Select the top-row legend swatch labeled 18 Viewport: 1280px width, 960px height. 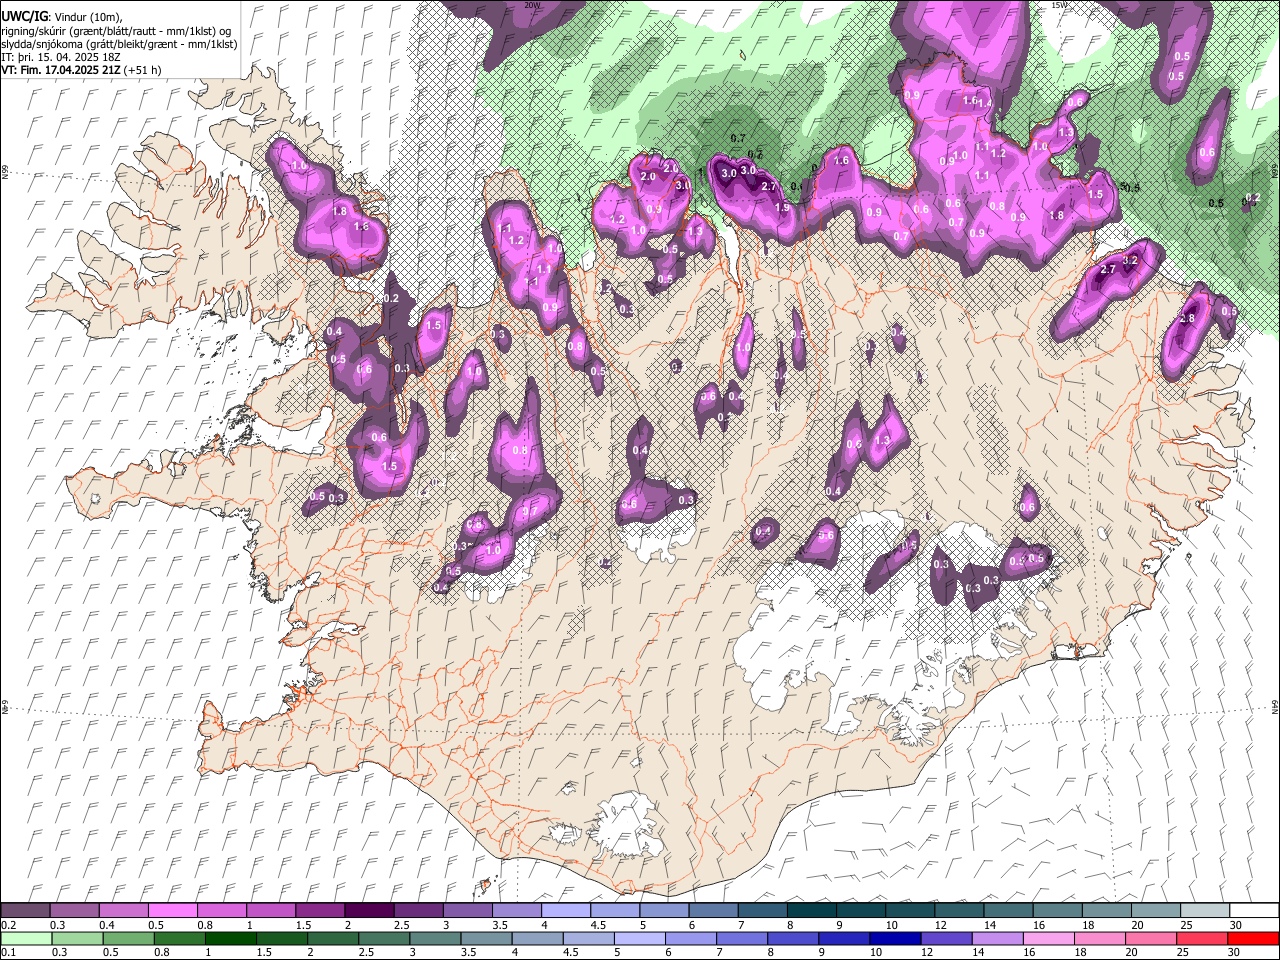(1105, 911)
